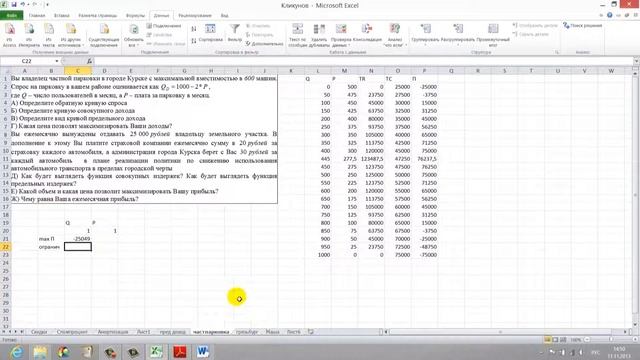
Task: Open Subtotal (Промежуточный итог)
Action: [x=493, y=35]
